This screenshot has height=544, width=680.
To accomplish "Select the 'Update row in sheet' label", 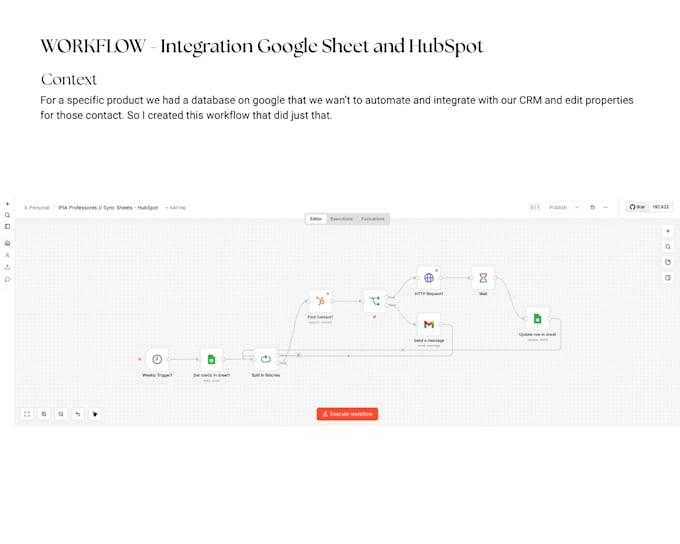I will [537, 334].
